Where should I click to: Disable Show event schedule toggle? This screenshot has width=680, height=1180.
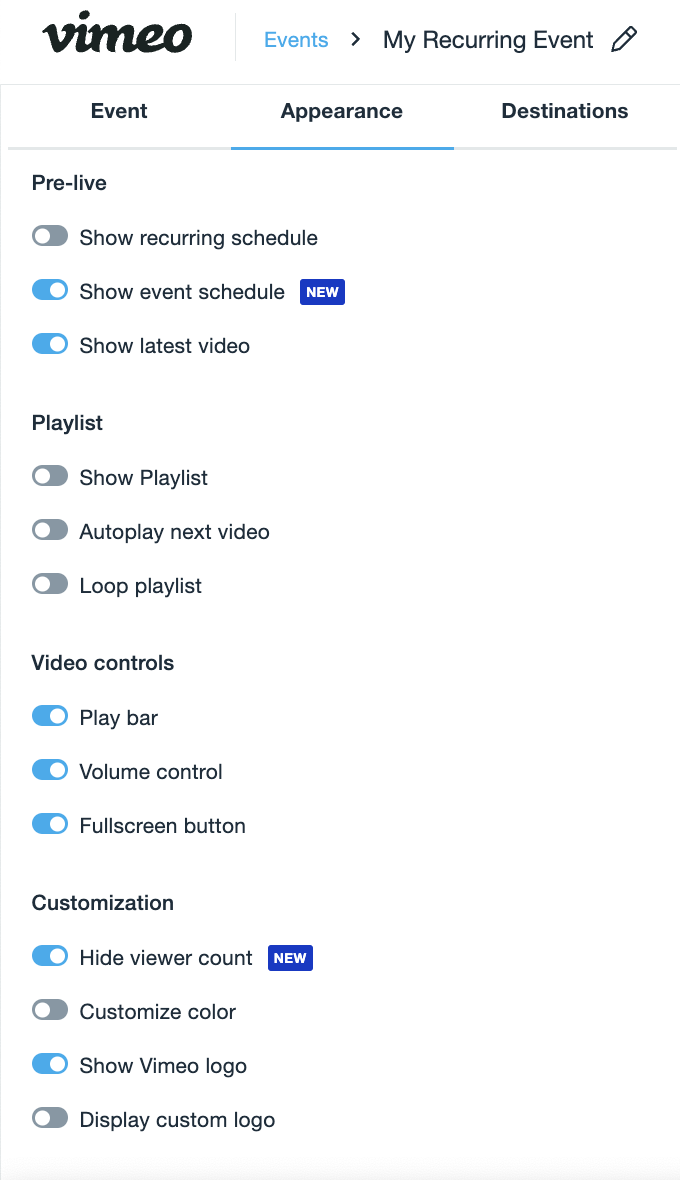click(x=50, y=290)
